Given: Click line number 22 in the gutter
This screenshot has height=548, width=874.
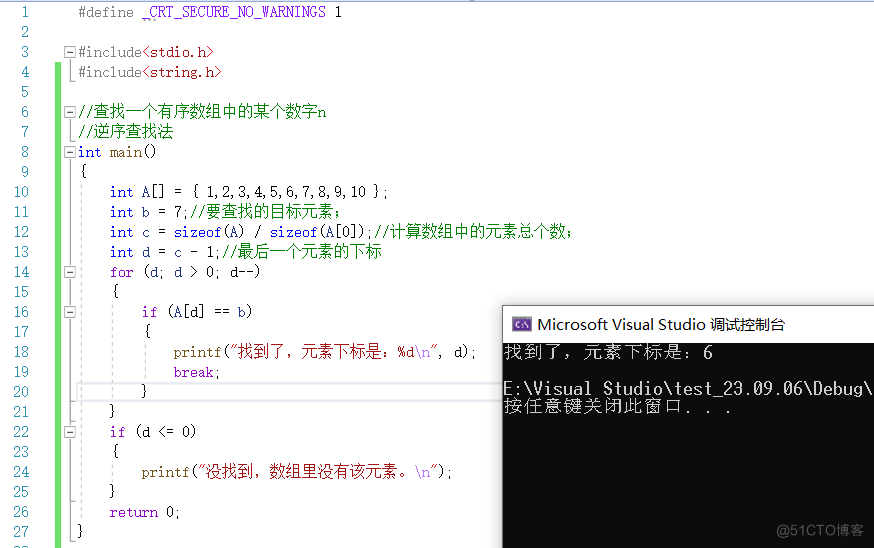Looking at the screenshot, I should (x=21, y=432).
